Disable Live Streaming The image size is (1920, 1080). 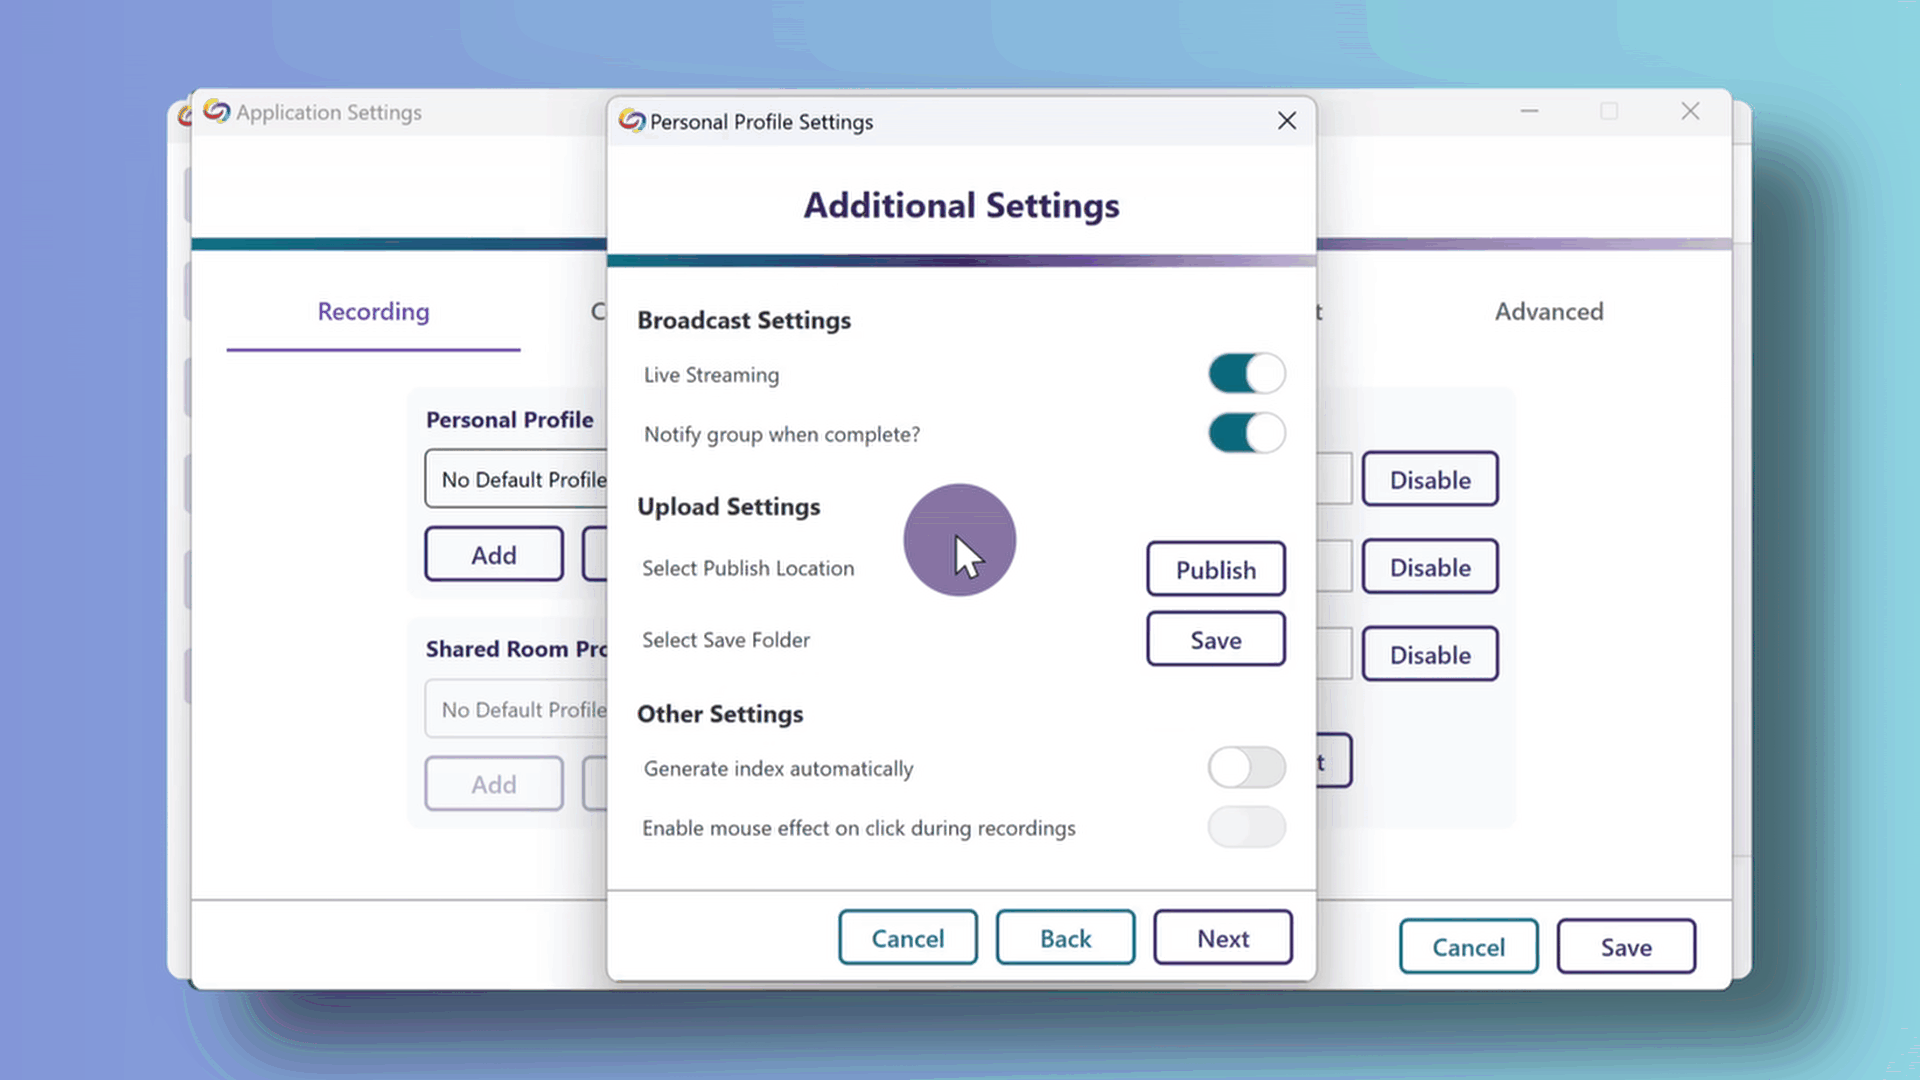pos(1246,373)
